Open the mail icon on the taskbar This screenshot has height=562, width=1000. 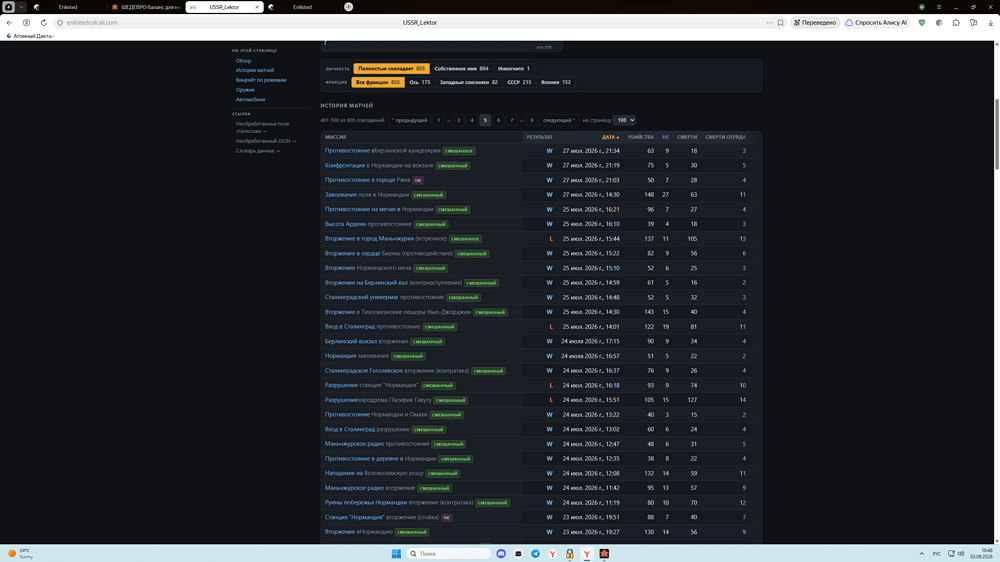[518, 554]
